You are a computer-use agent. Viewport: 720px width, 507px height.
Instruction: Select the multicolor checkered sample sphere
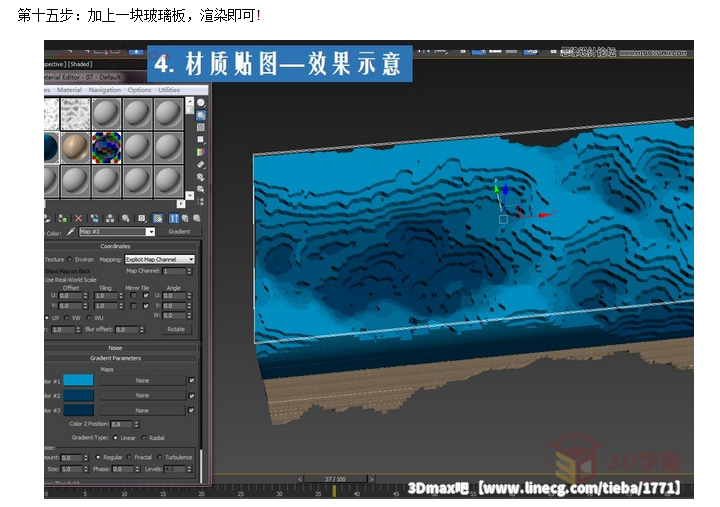(x=107, y=148)
